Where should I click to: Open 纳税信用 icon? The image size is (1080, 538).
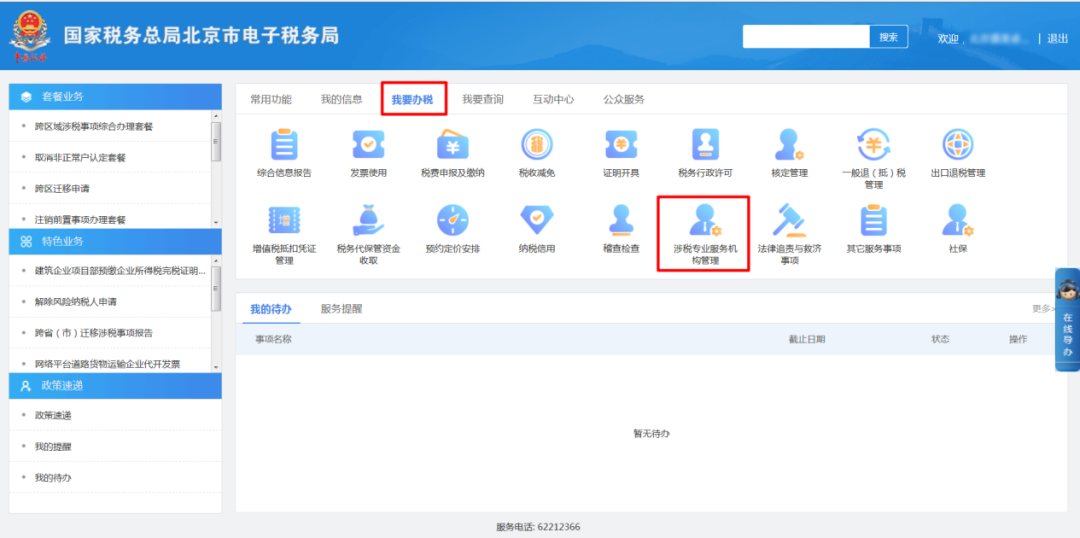[537, 219]
